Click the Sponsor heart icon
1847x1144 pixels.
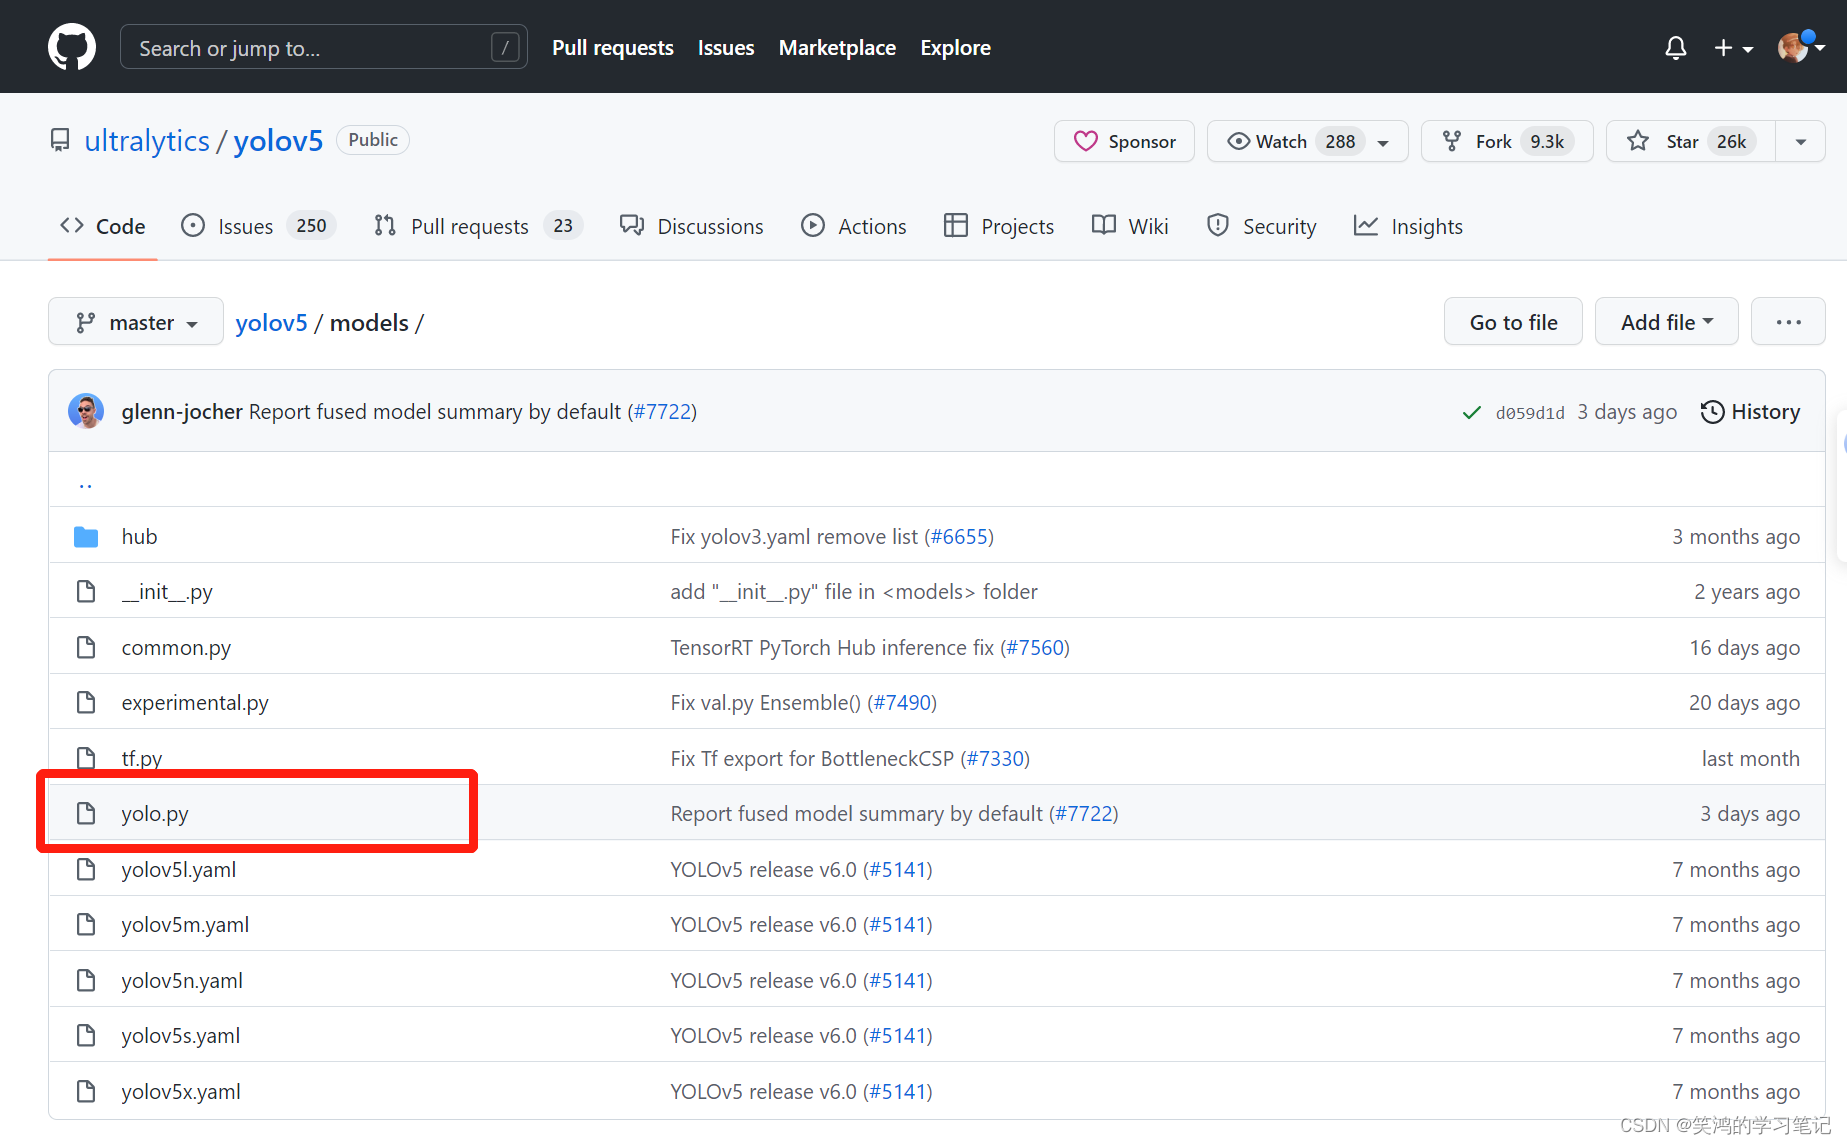pos(1087,141)
